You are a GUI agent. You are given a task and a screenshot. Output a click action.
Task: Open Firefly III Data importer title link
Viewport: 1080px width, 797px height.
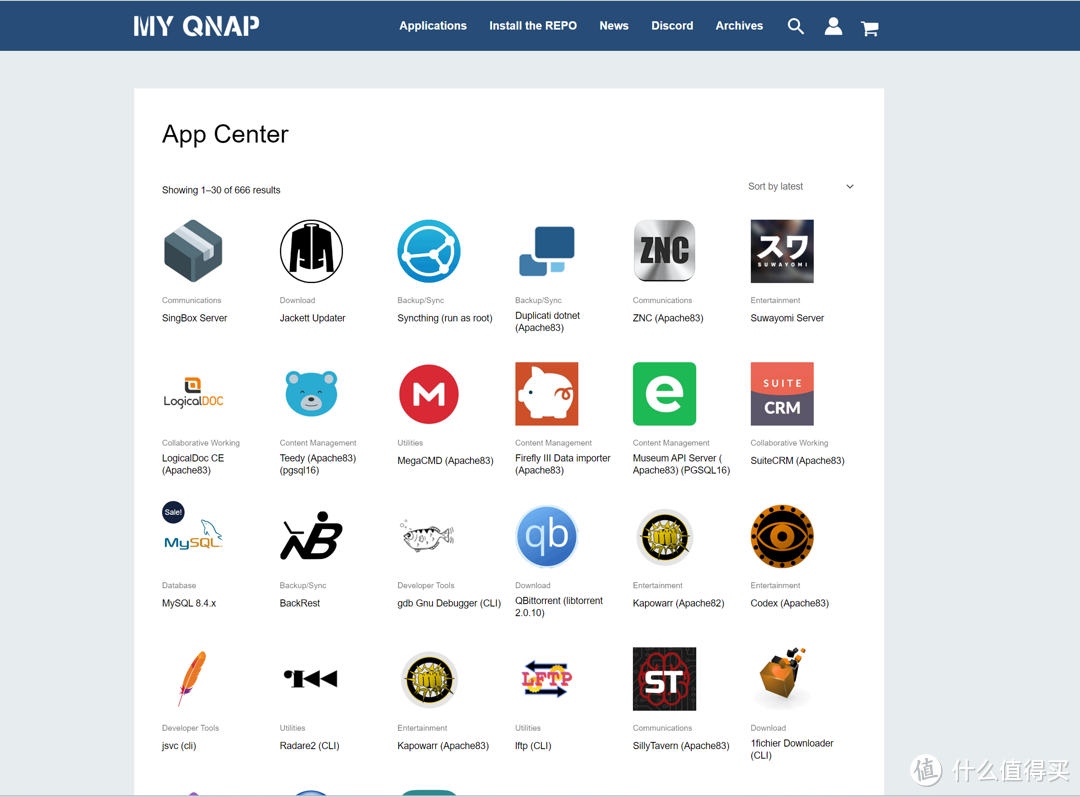click(x=563, y=464)
